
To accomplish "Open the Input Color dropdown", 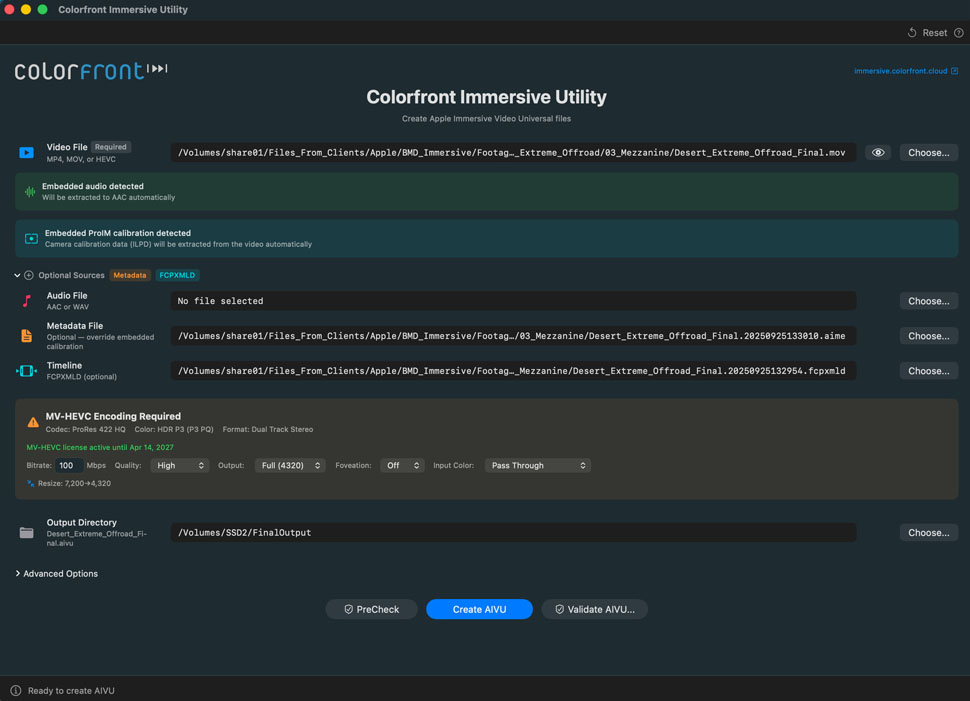I will point(537,466).
